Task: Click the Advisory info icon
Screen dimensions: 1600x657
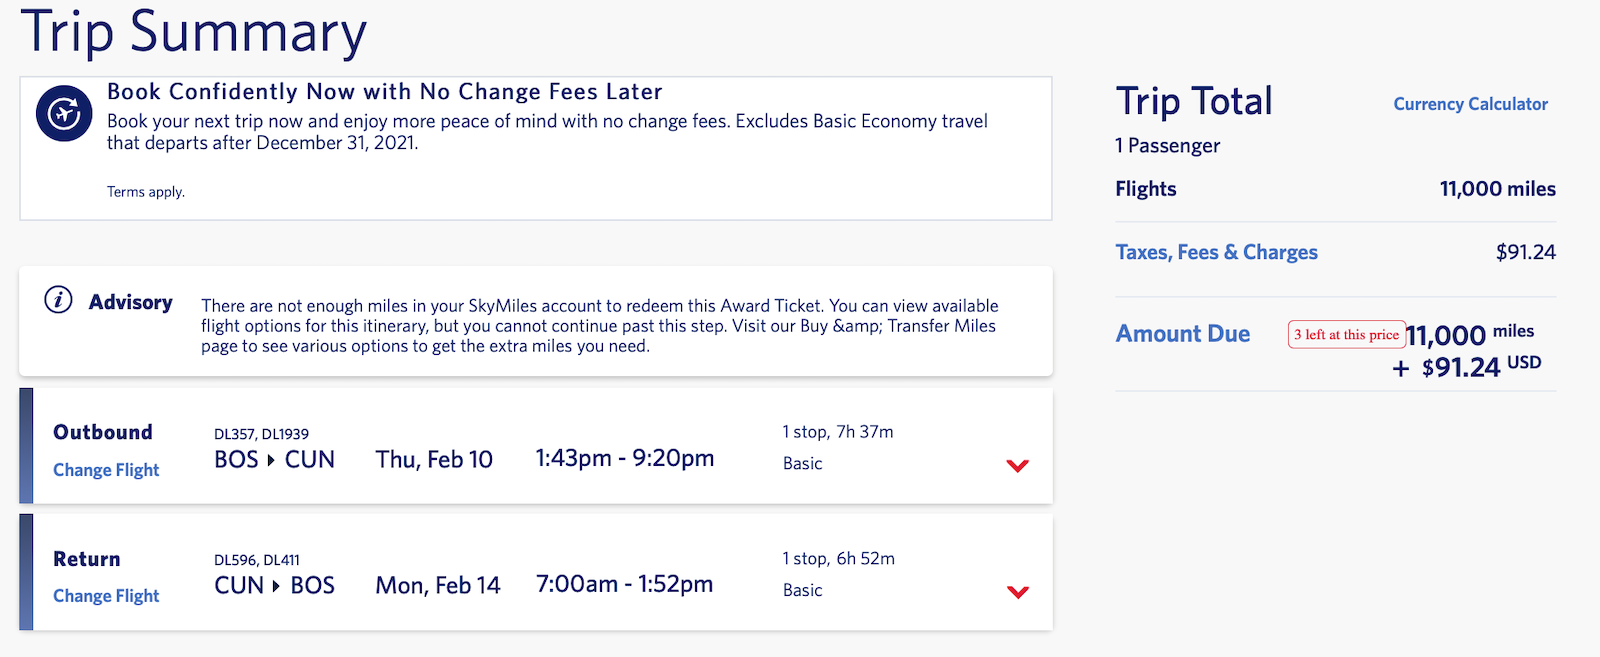Action: tap(58, 300)
